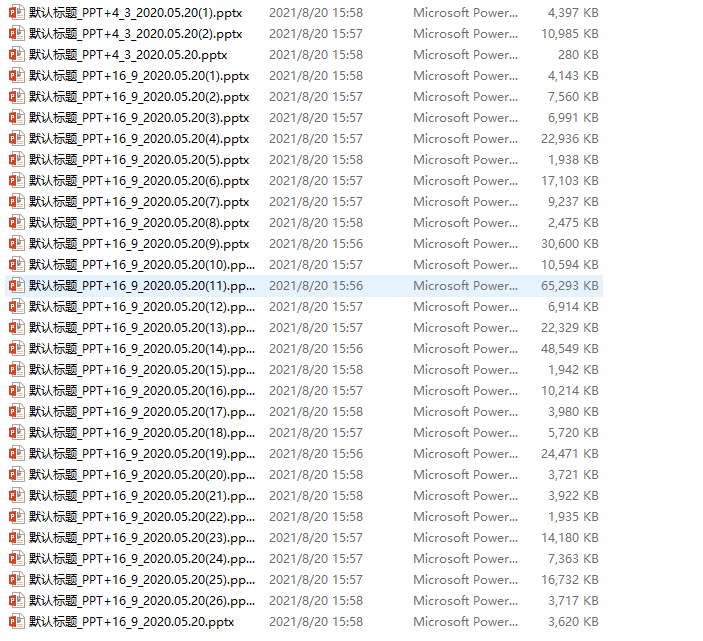Image resolution: width=703 pixels, height=641 pixels.
Task: Click the icon for PPT+16_9_2020.05.20(26)
Action: point(15,601)
